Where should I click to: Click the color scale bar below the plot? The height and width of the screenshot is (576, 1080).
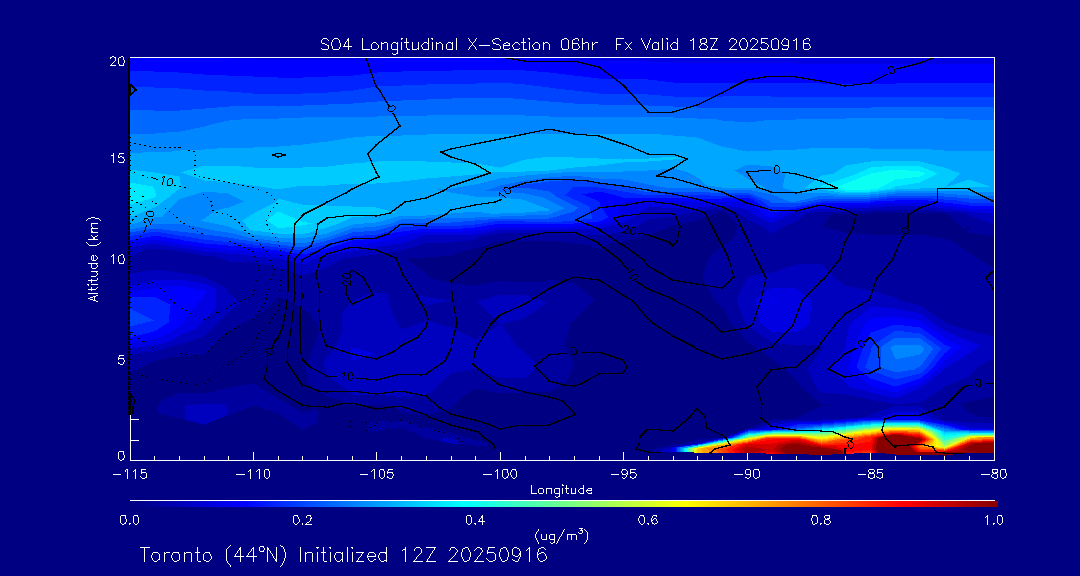click(x=563, y=504)
